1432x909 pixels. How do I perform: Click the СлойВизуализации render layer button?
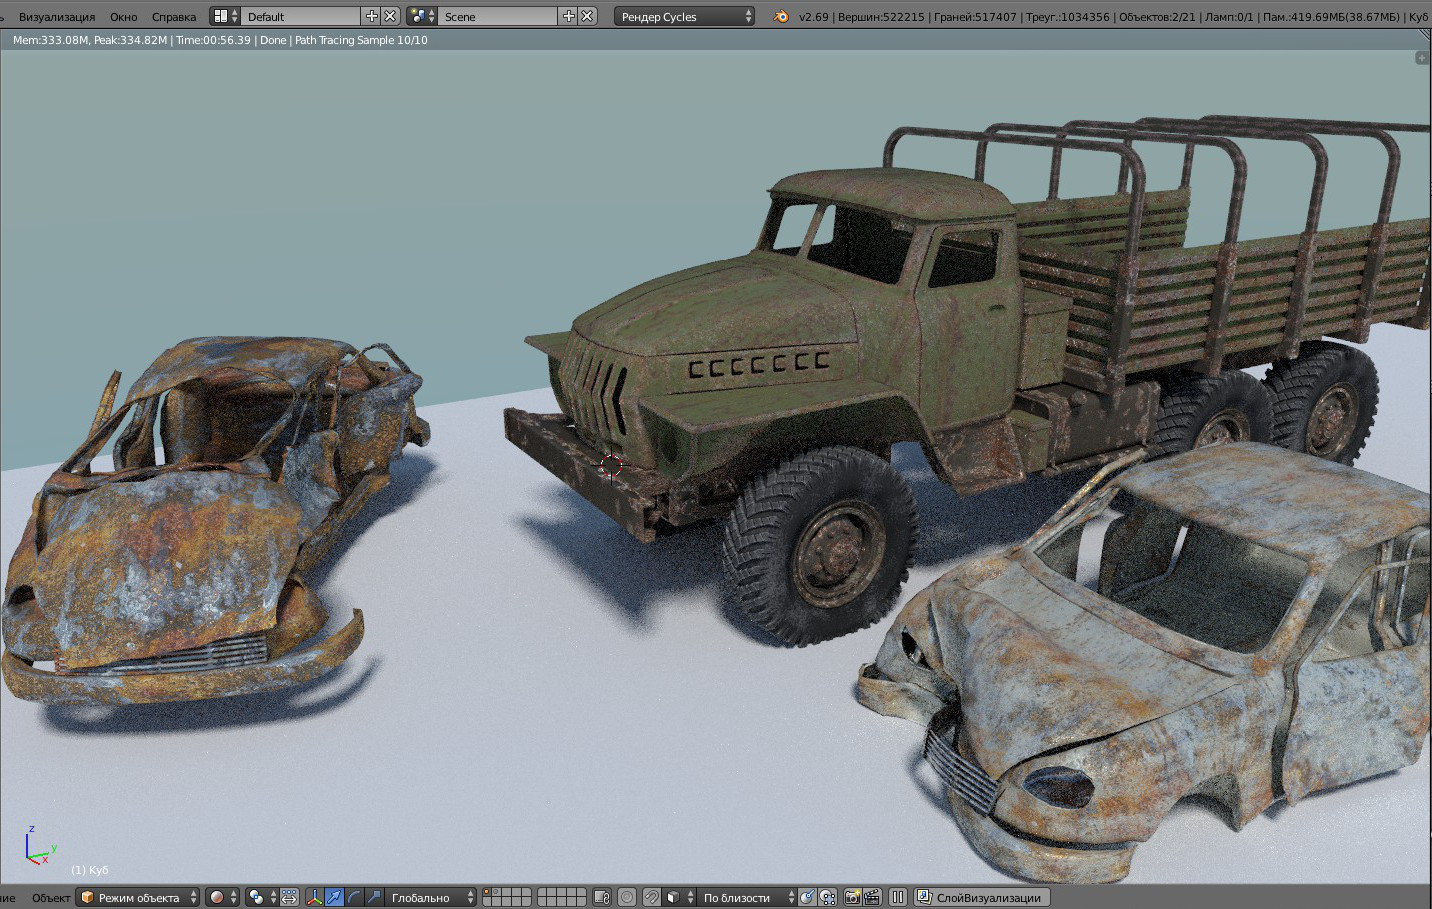(x=981, y=898)
